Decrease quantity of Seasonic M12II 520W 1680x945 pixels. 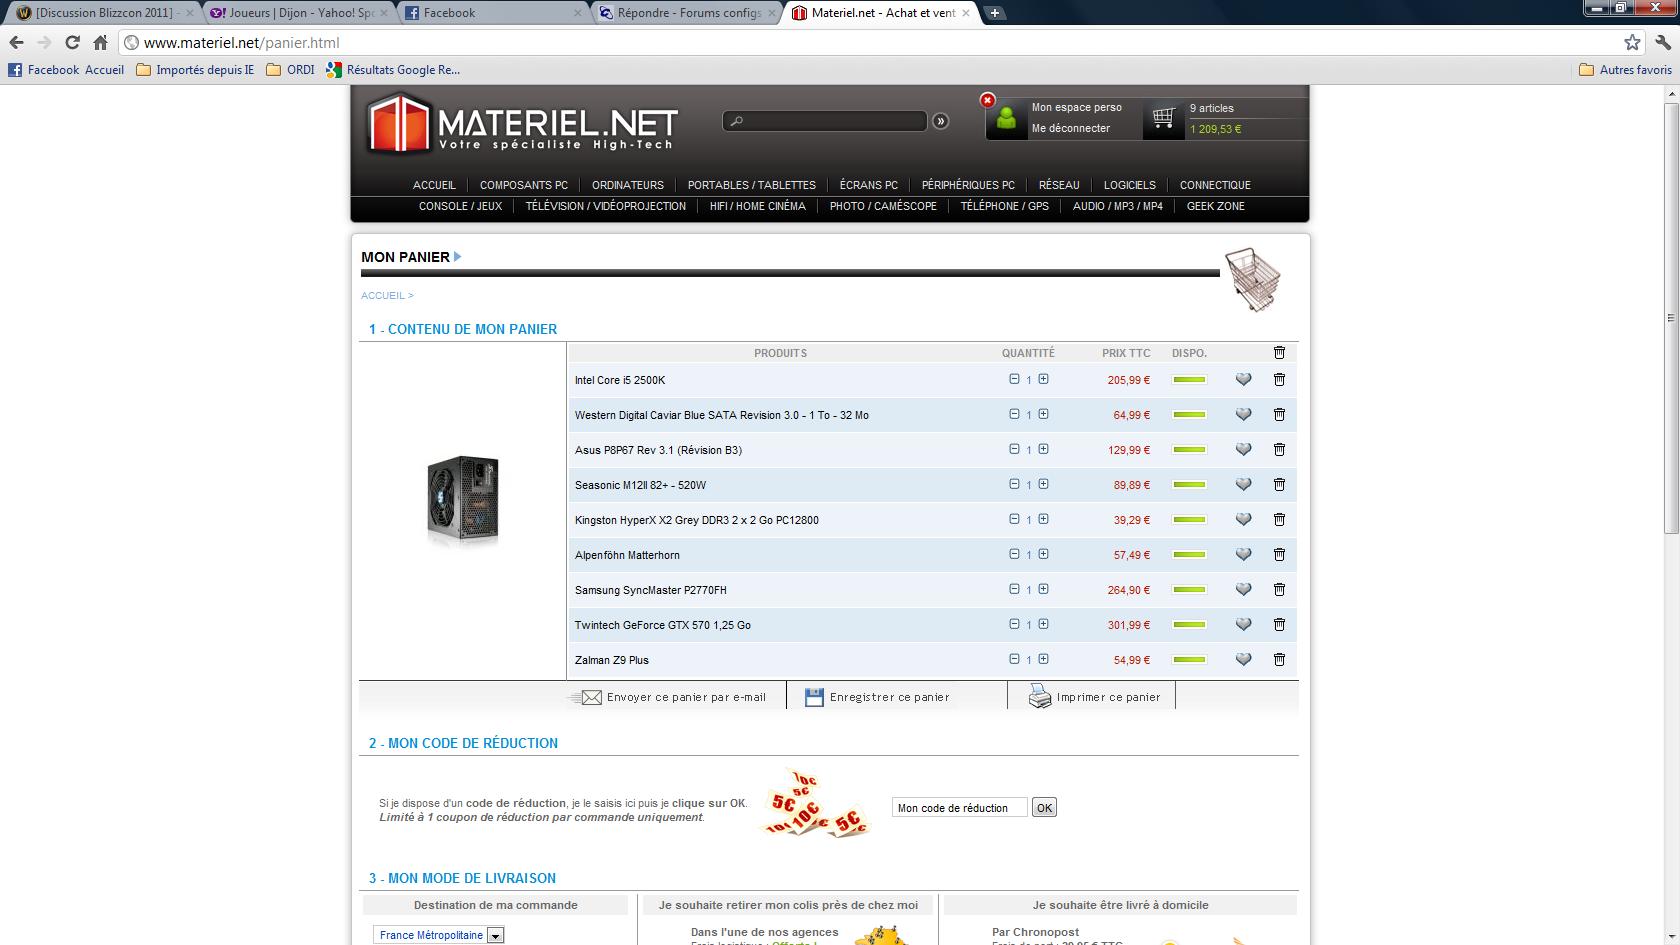click(x=1014, y=484)
